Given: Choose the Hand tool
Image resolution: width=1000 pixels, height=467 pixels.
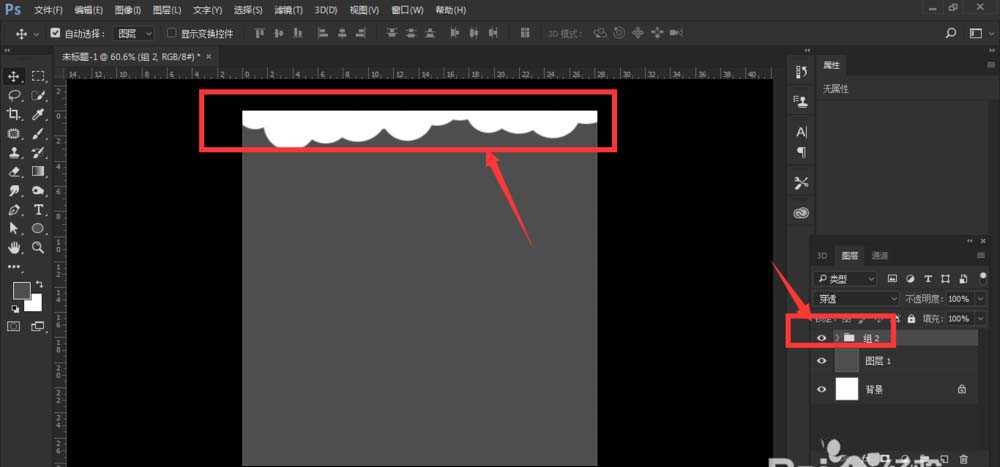Looking at the screenshot, I should (15, 247).
